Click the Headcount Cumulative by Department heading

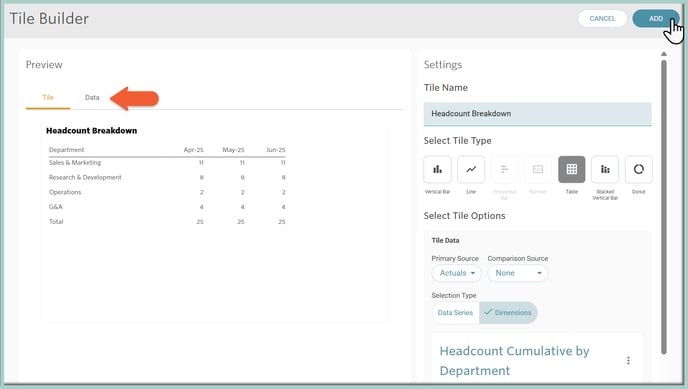[514, 360]
